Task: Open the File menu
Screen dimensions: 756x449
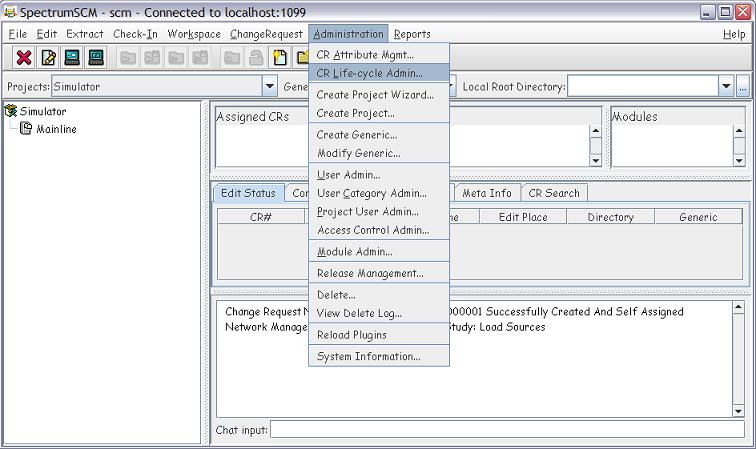Action: coord(18,34)
